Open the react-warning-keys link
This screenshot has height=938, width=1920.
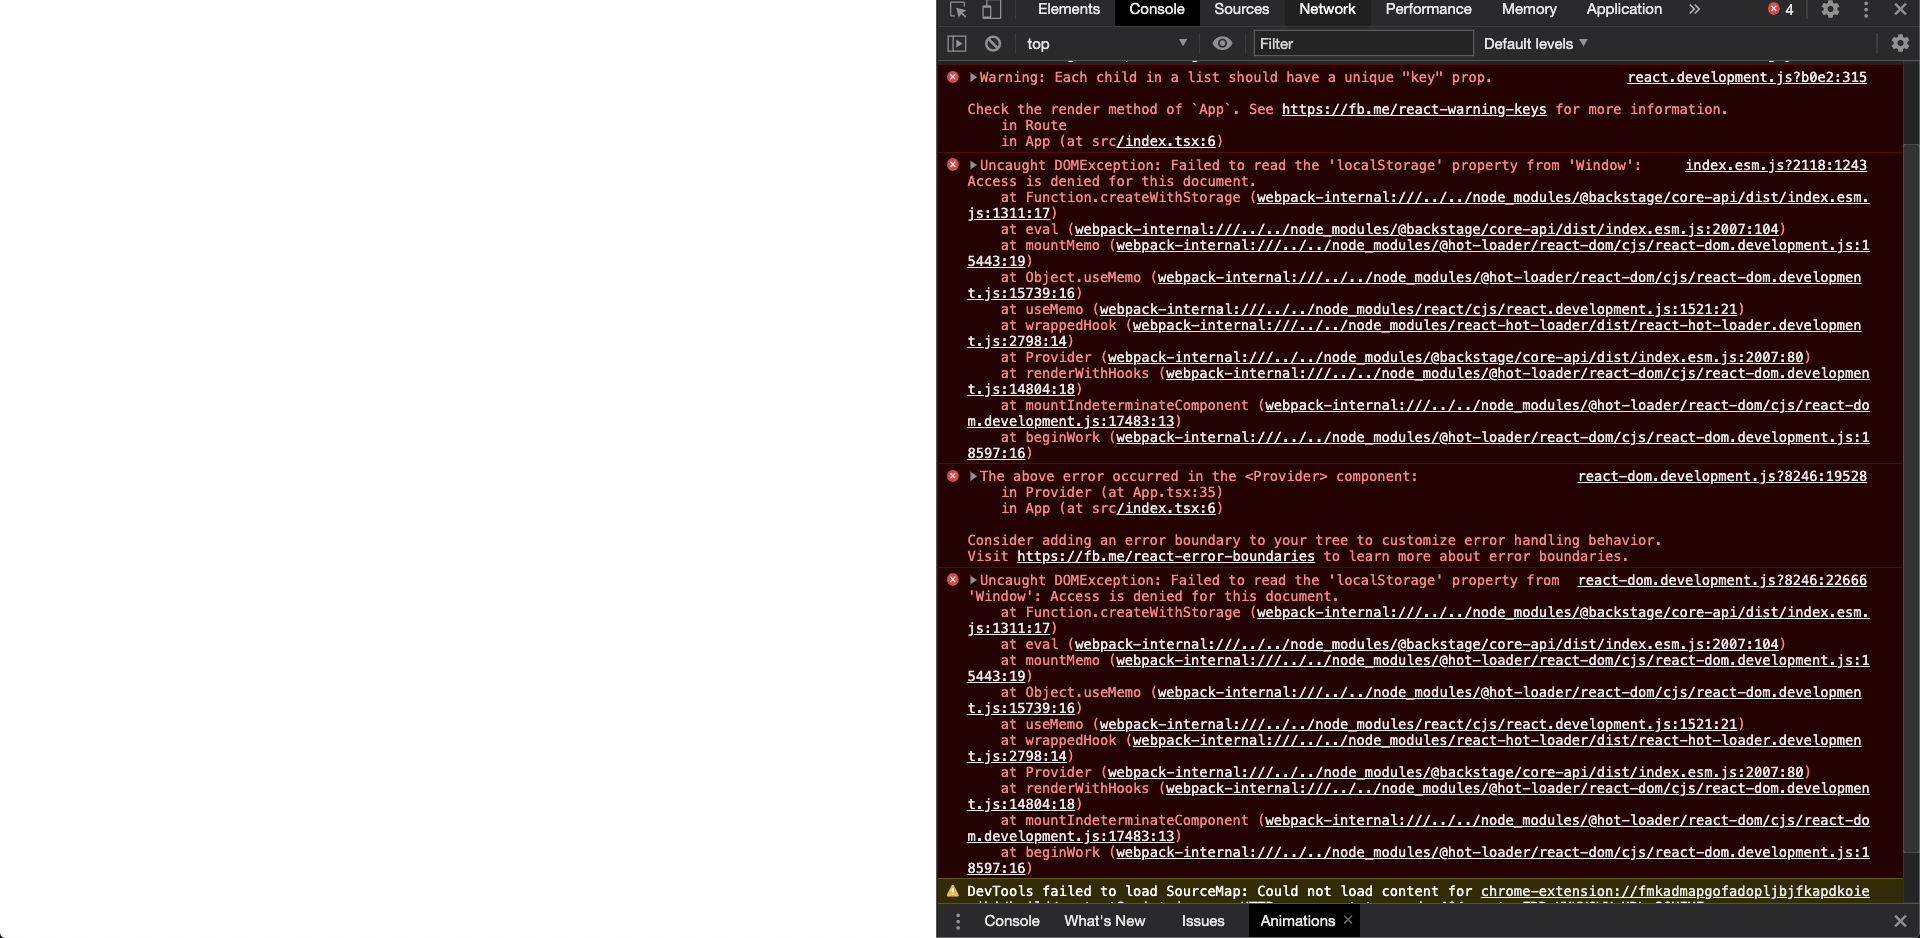click(x=1413, y=109)
